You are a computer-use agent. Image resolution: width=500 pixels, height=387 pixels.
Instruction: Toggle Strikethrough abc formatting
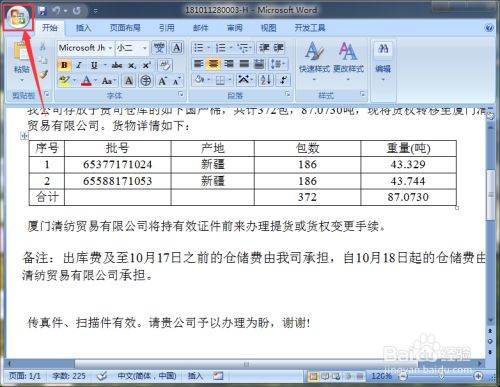click(x=117, y=65)
